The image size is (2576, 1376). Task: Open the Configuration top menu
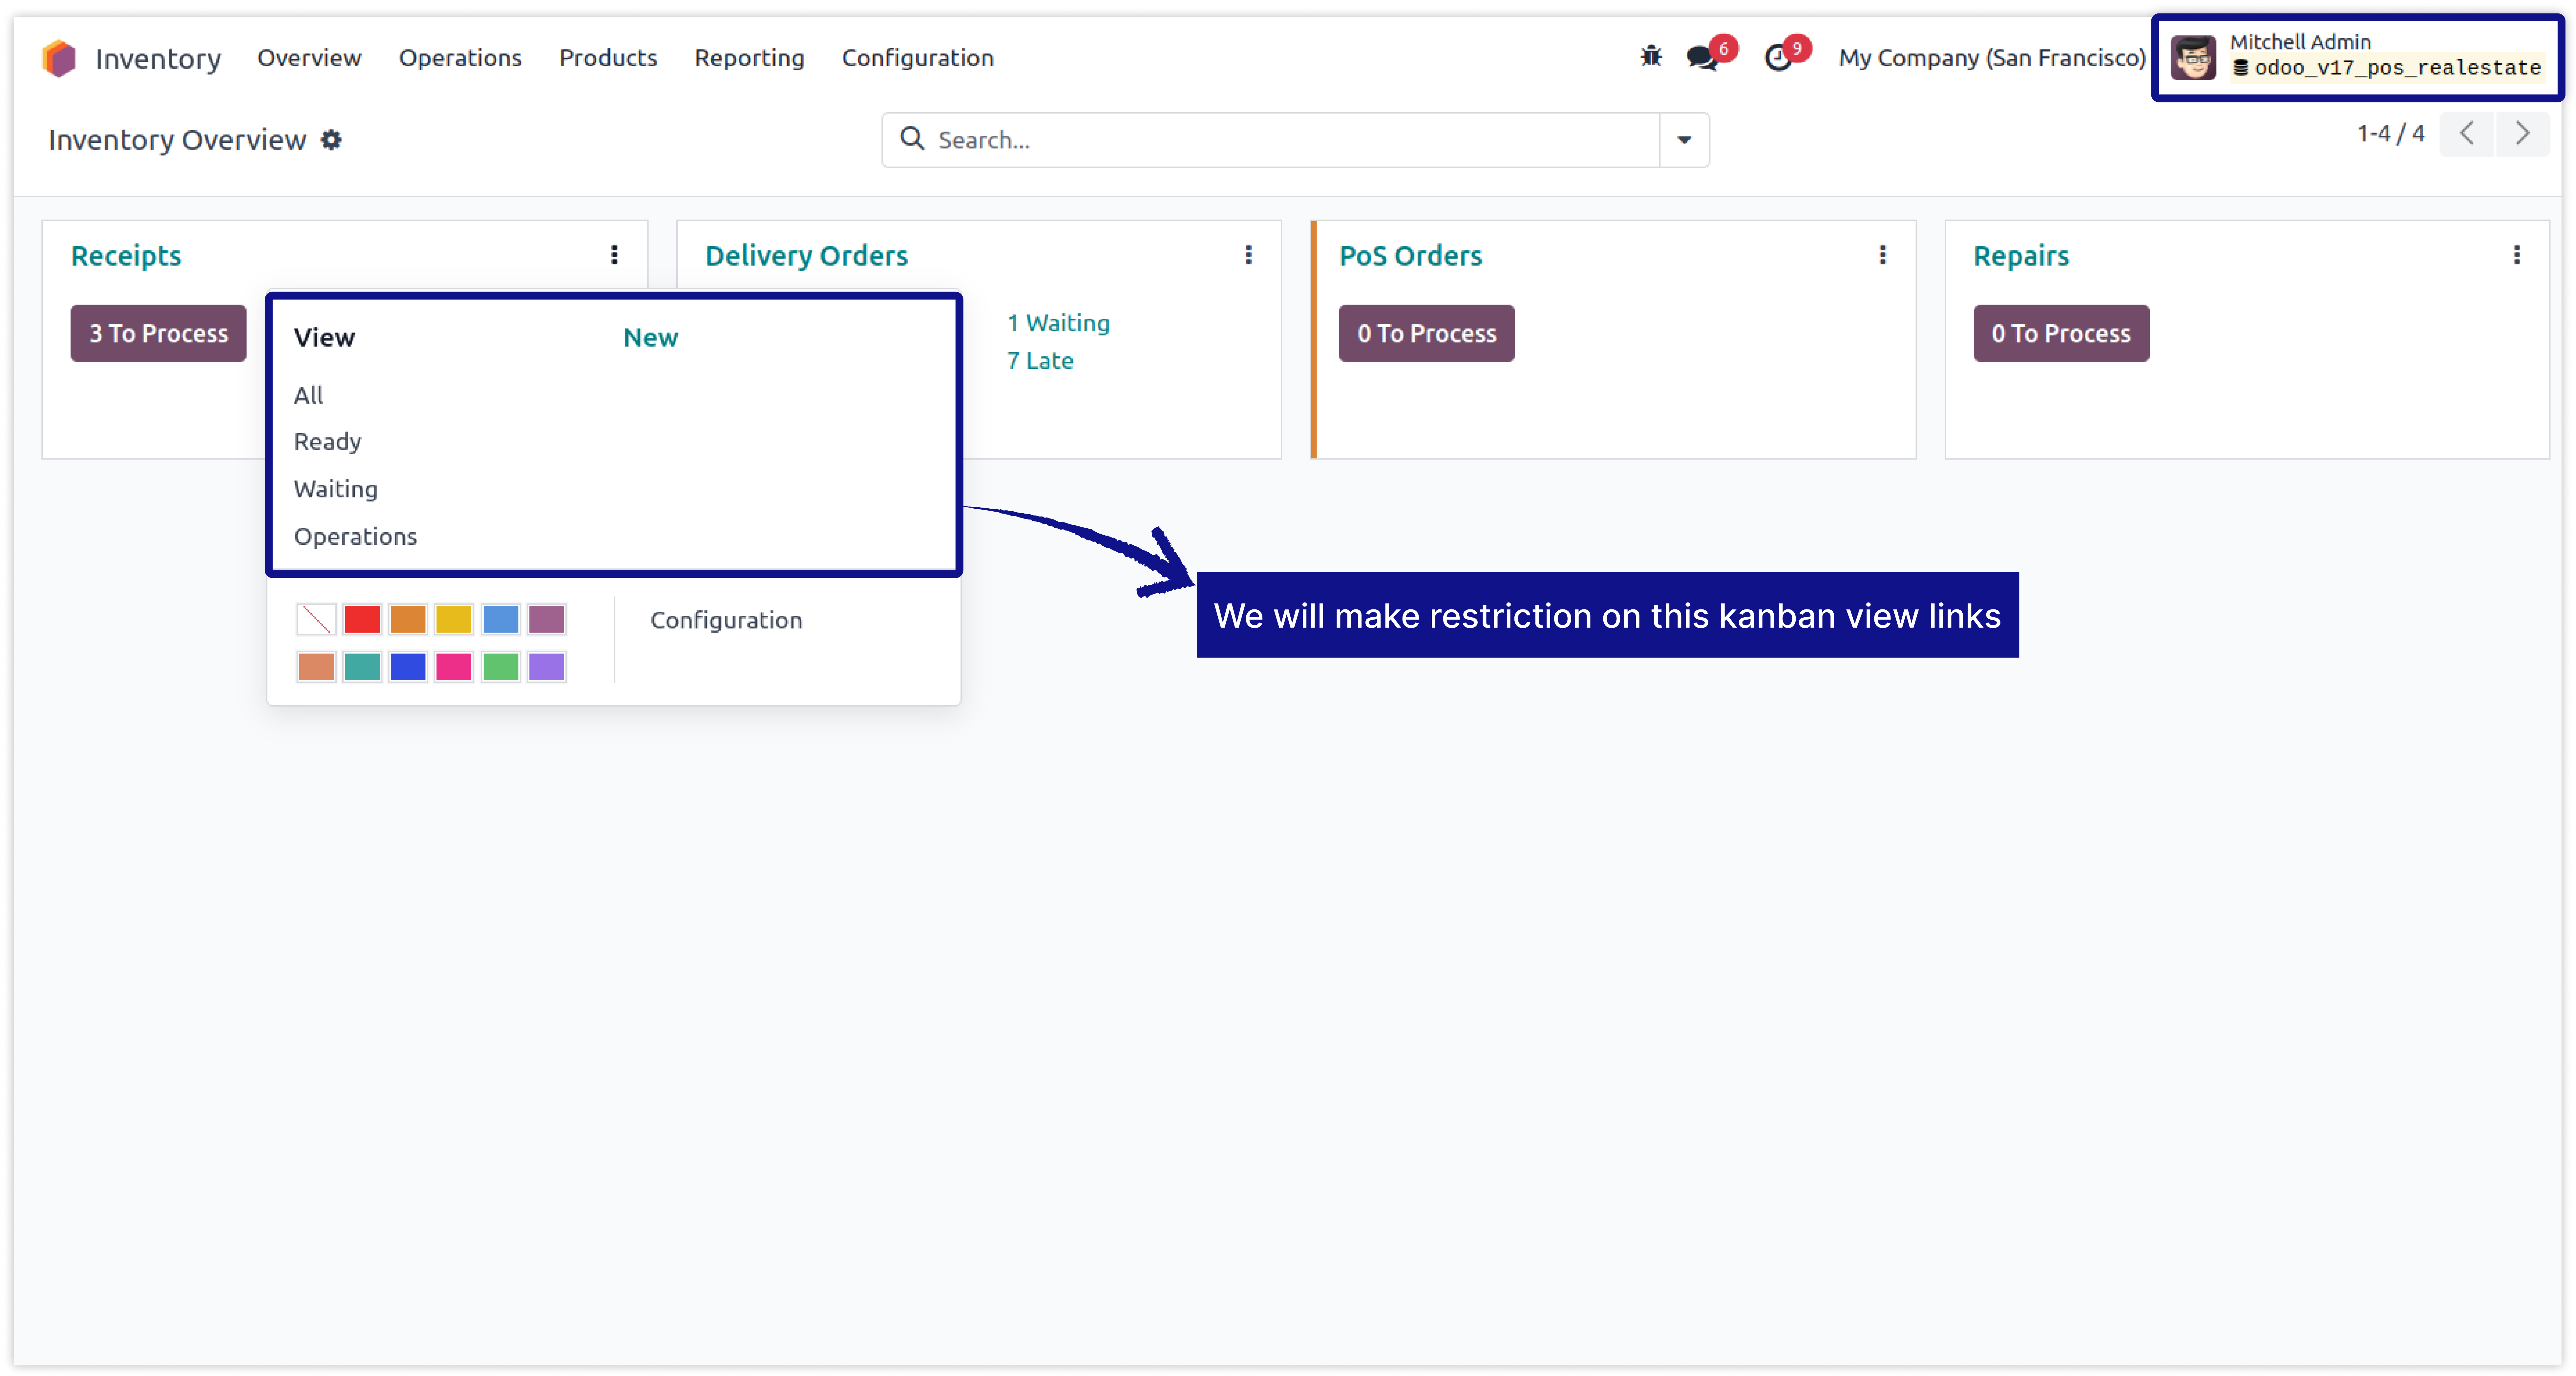pyautogui.click(x=917, y=58)
